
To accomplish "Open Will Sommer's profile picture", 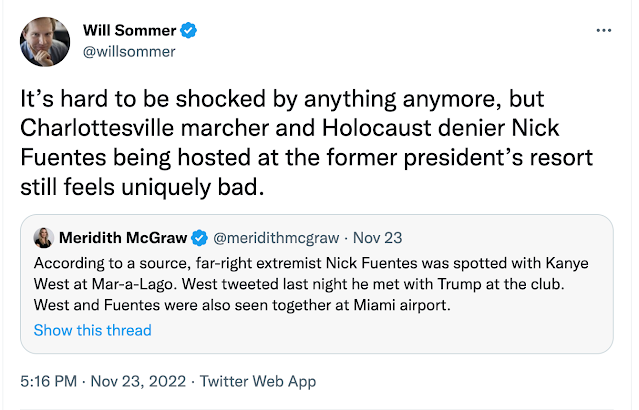I will pos(45,41).
